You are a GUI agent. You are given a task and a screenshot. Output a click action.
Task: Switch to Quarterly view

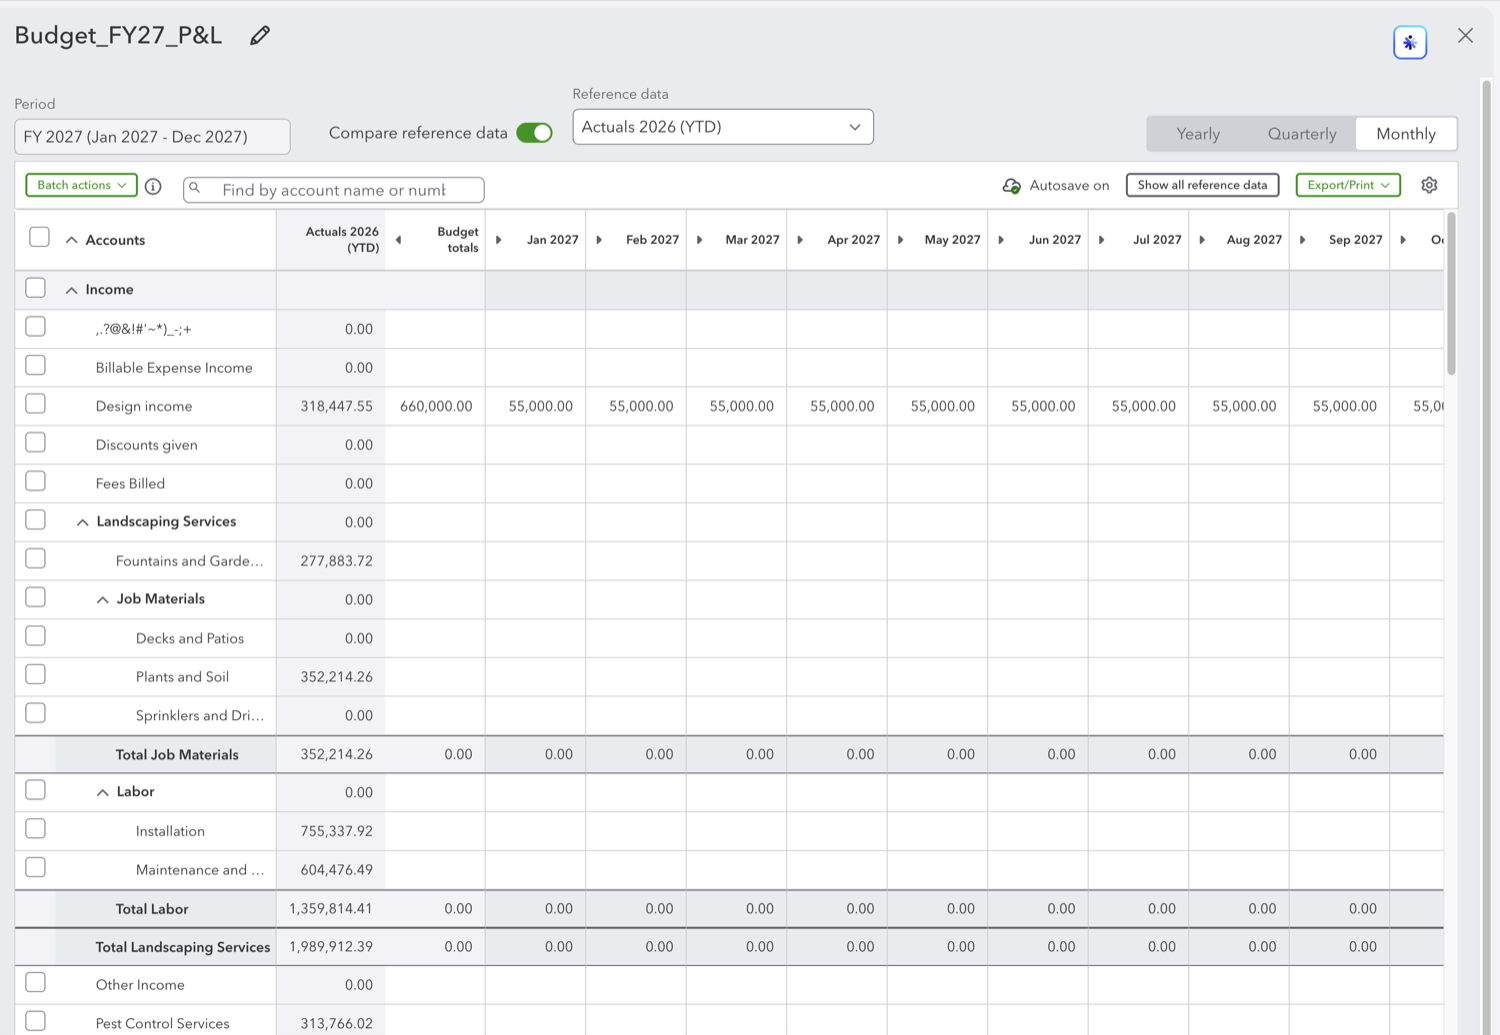(x=1302, y=134)
